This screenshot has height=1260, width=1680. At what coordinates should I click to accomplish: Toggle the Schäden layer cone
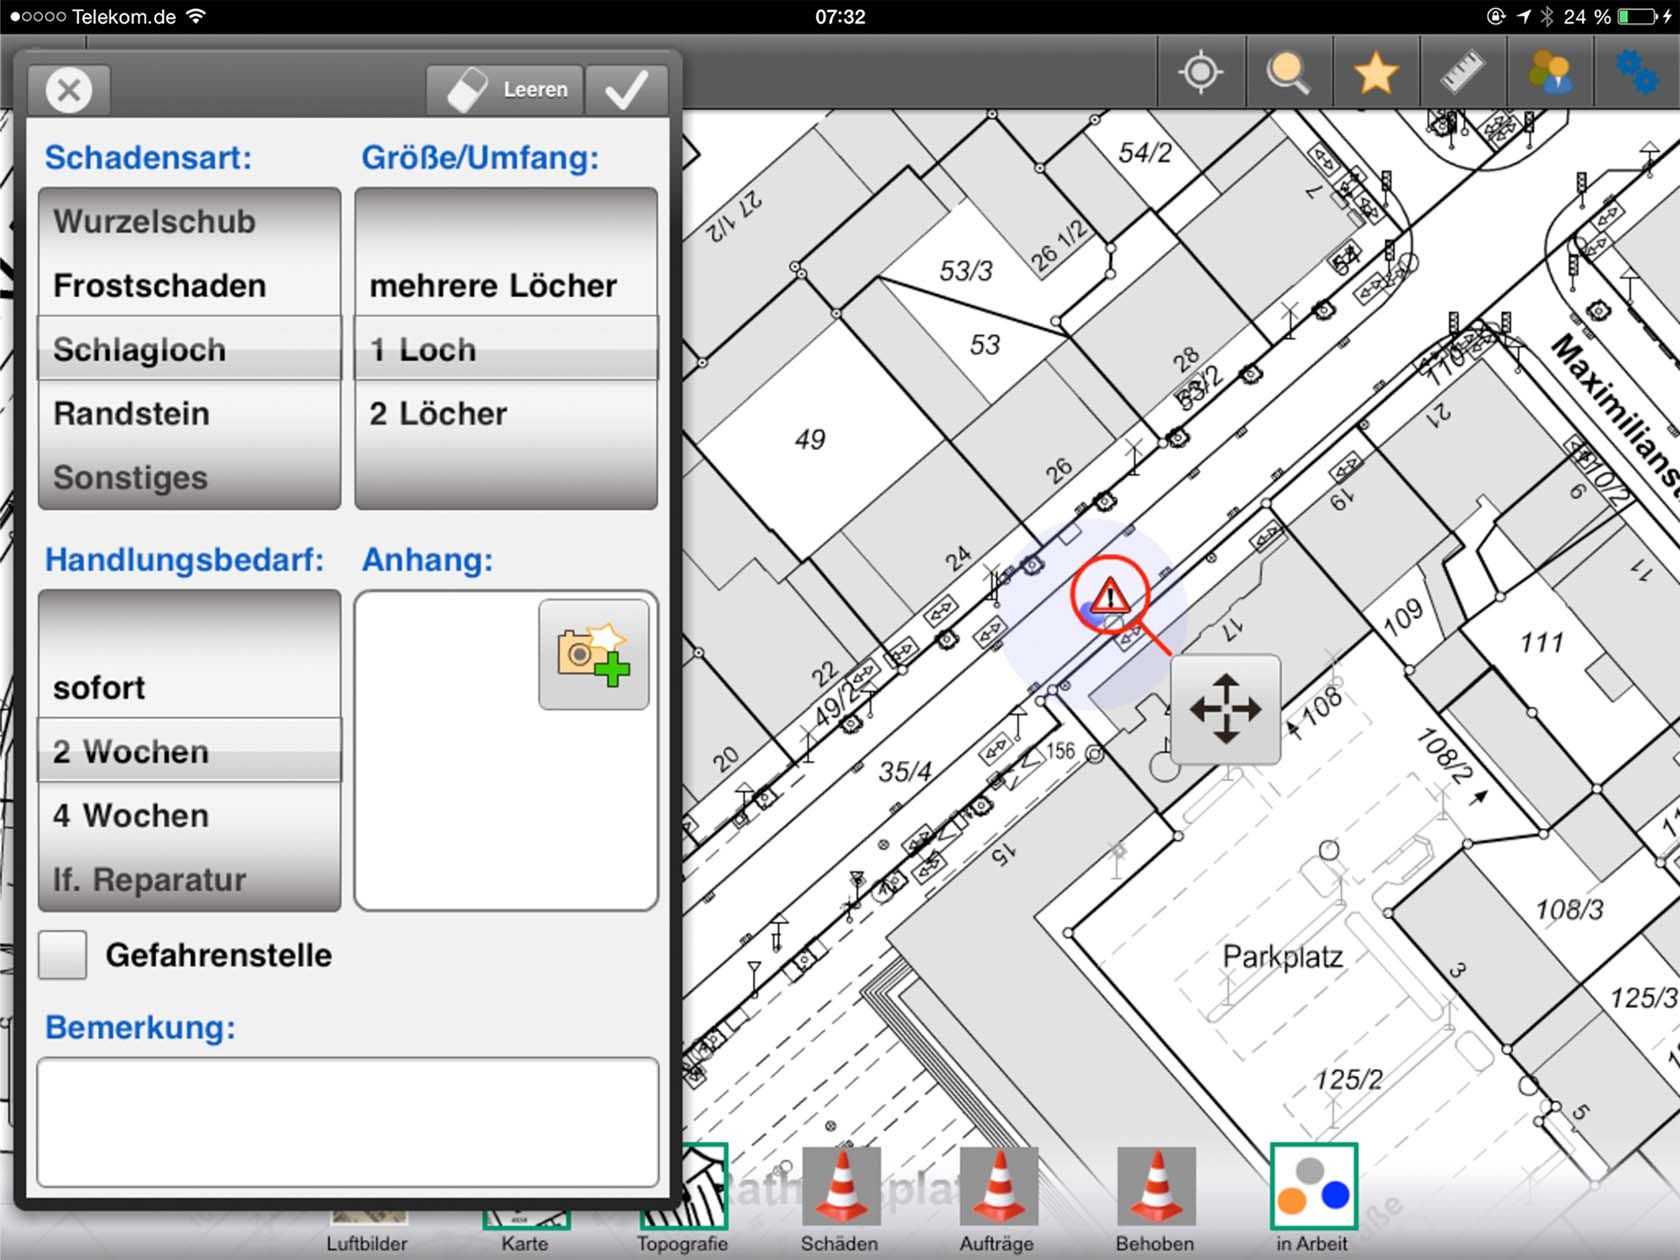[x=841, y=1188]
